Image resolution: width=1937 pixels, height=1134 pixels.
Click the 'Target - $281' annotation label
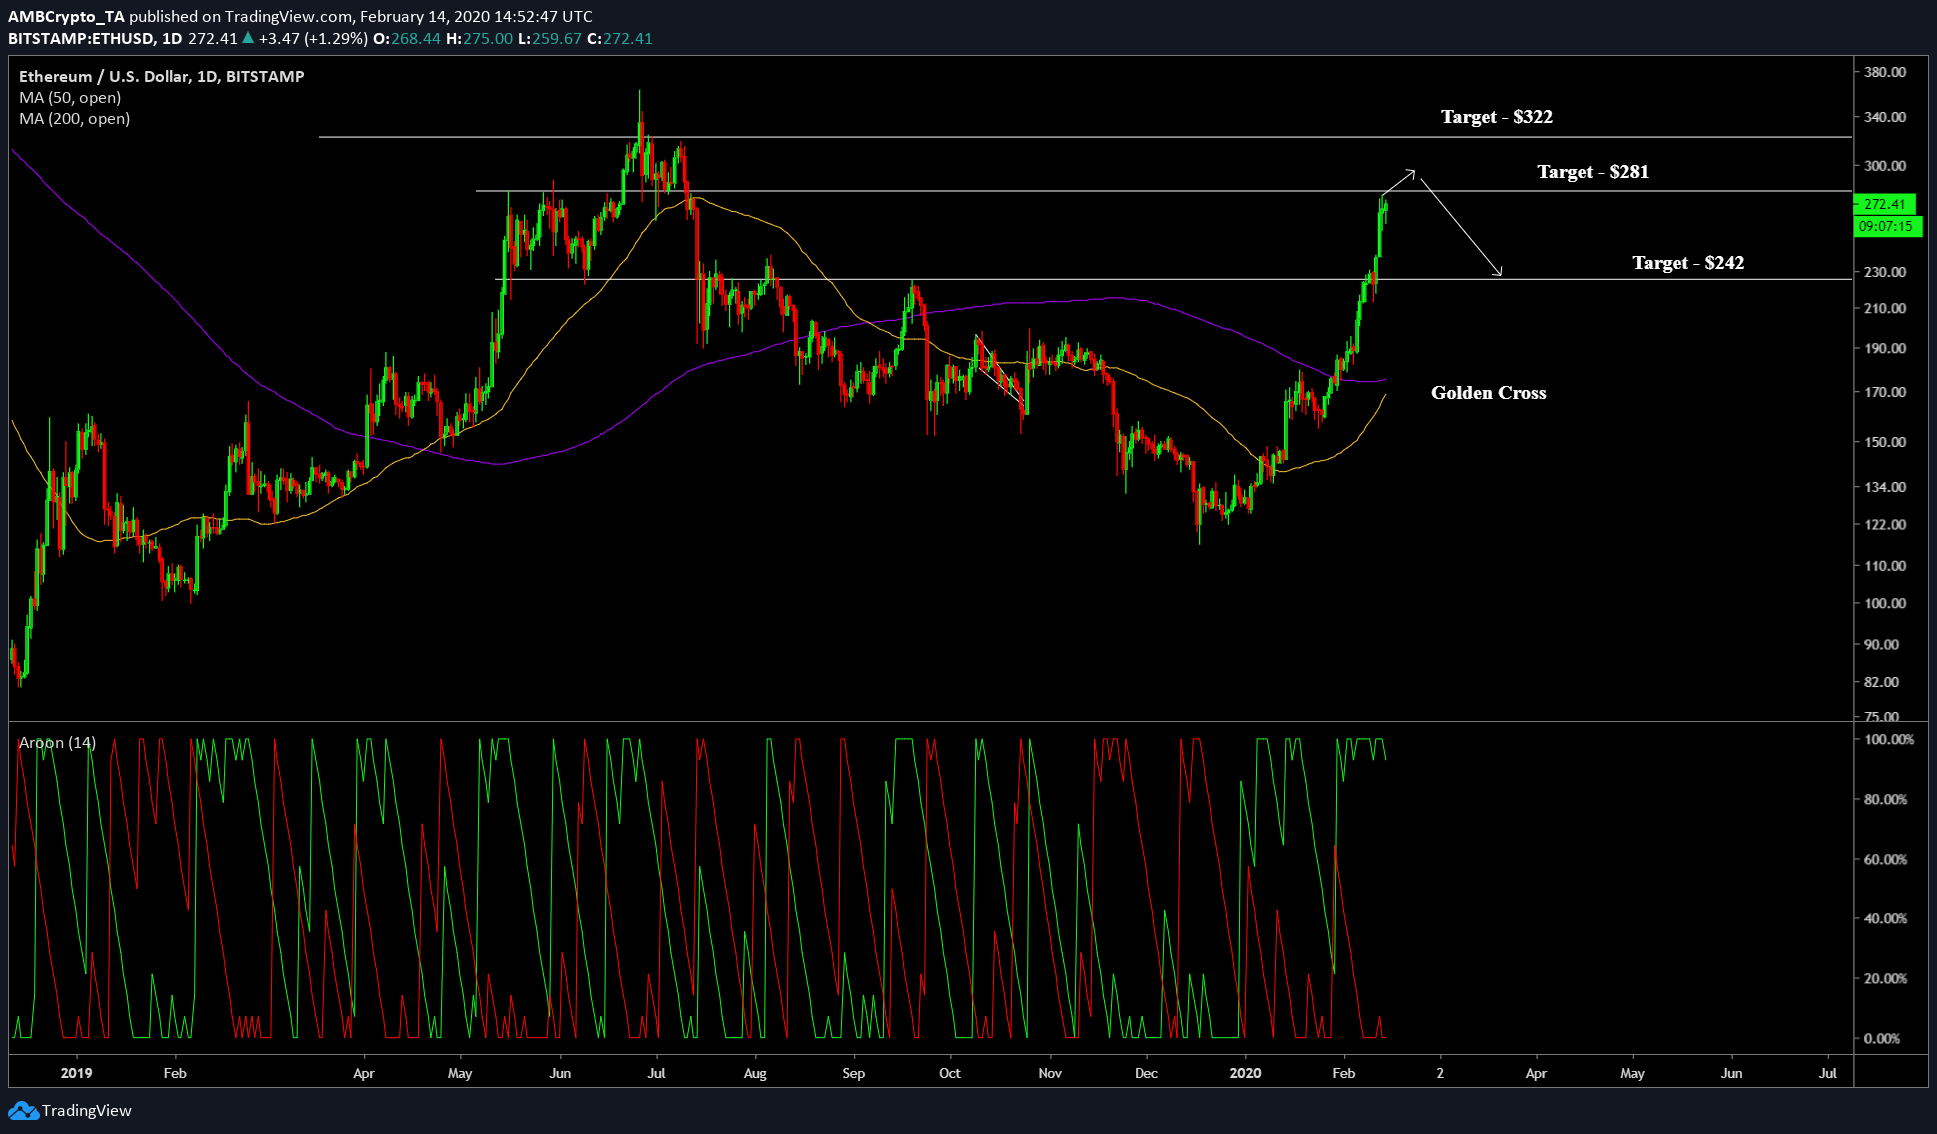tap(1593, 172)
